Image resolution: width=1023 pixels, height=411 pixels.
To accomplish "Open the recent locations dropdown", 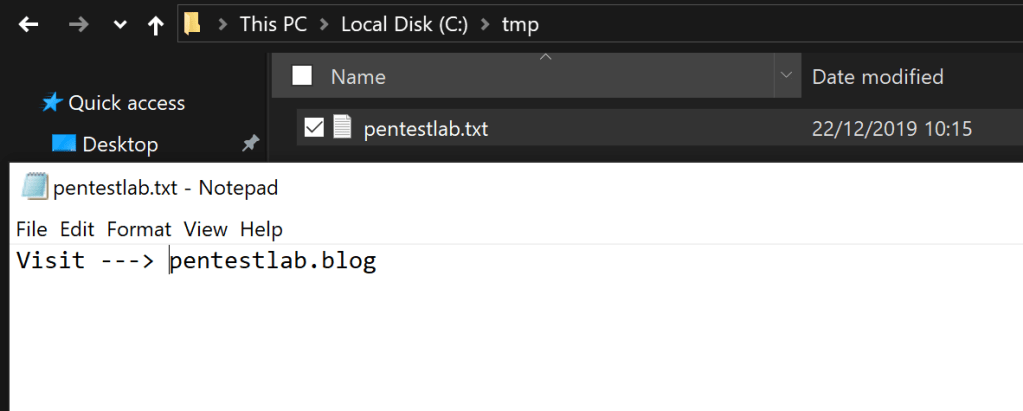I will [x=120, y=26].
